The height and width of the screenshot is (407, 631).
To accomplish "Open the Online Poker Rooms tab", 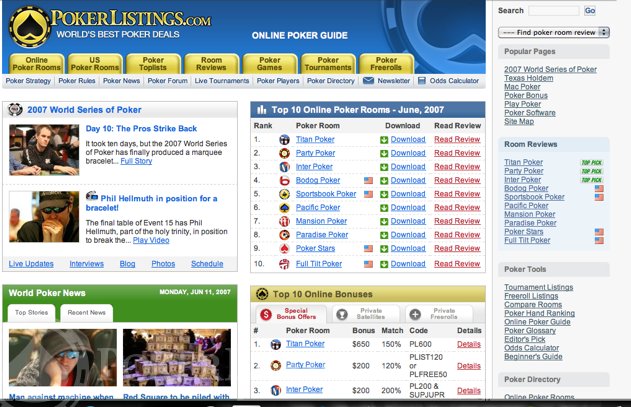I will (37, 64).
